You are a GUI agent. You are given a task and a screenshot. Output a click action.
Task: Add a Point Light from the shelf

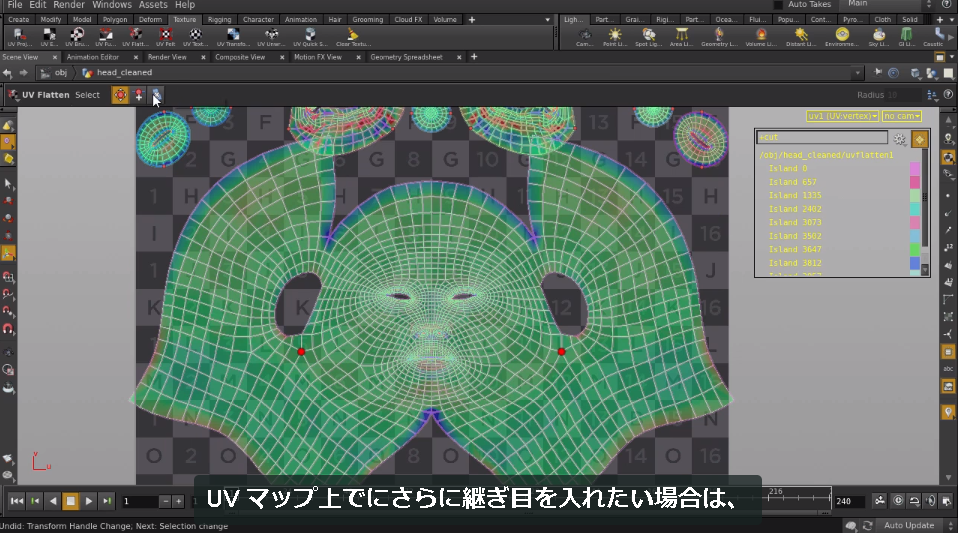pyautogui.click(x=615, y=37)
